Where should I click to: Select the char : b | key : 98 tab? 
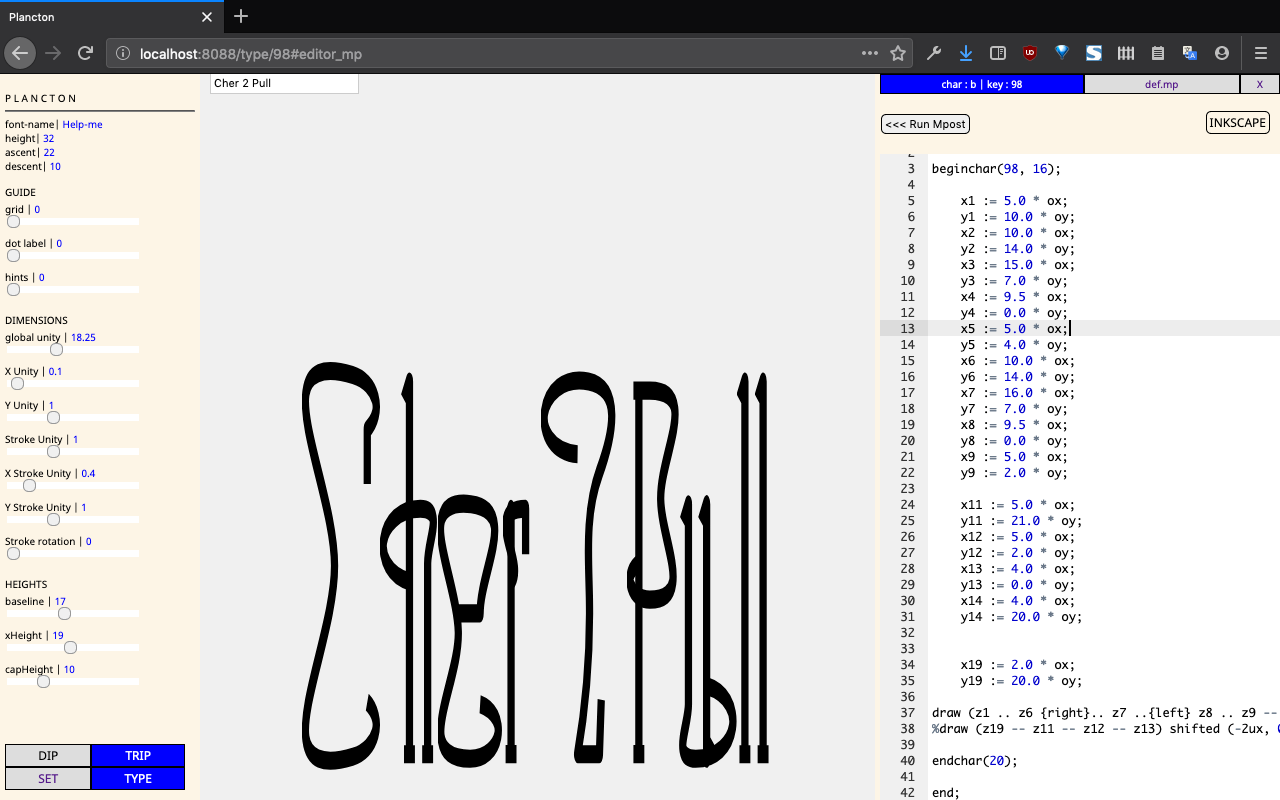pos(981,85)
